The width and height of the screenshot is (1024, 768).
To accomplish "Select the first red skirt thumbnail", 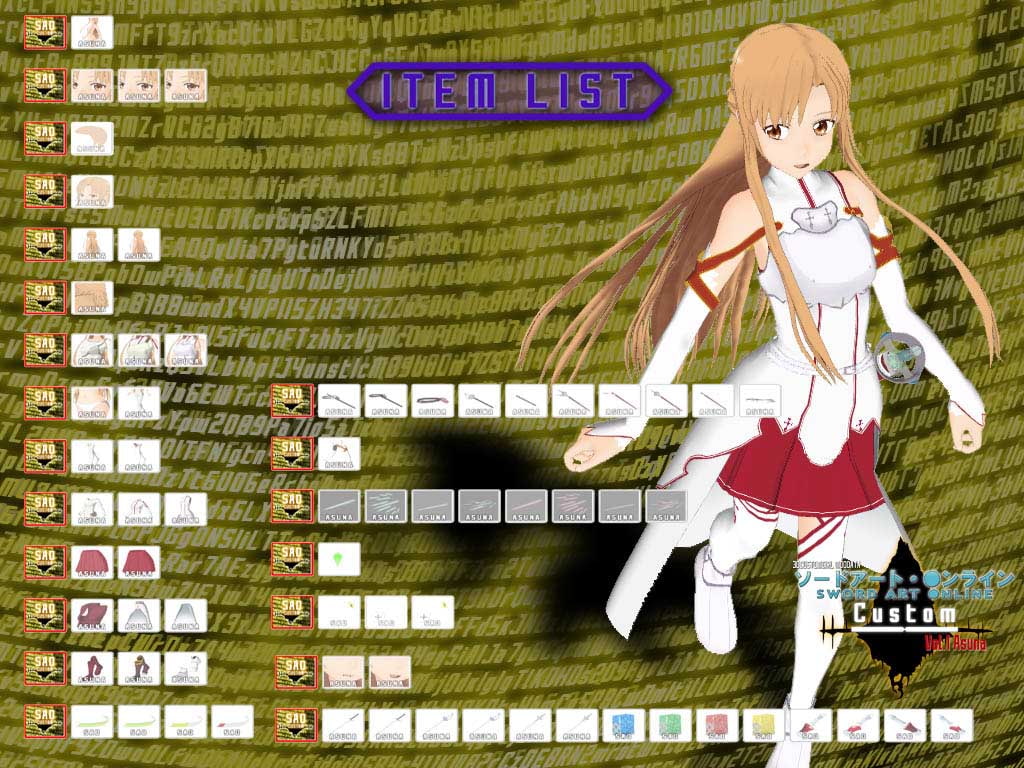I will coord(92,562).
